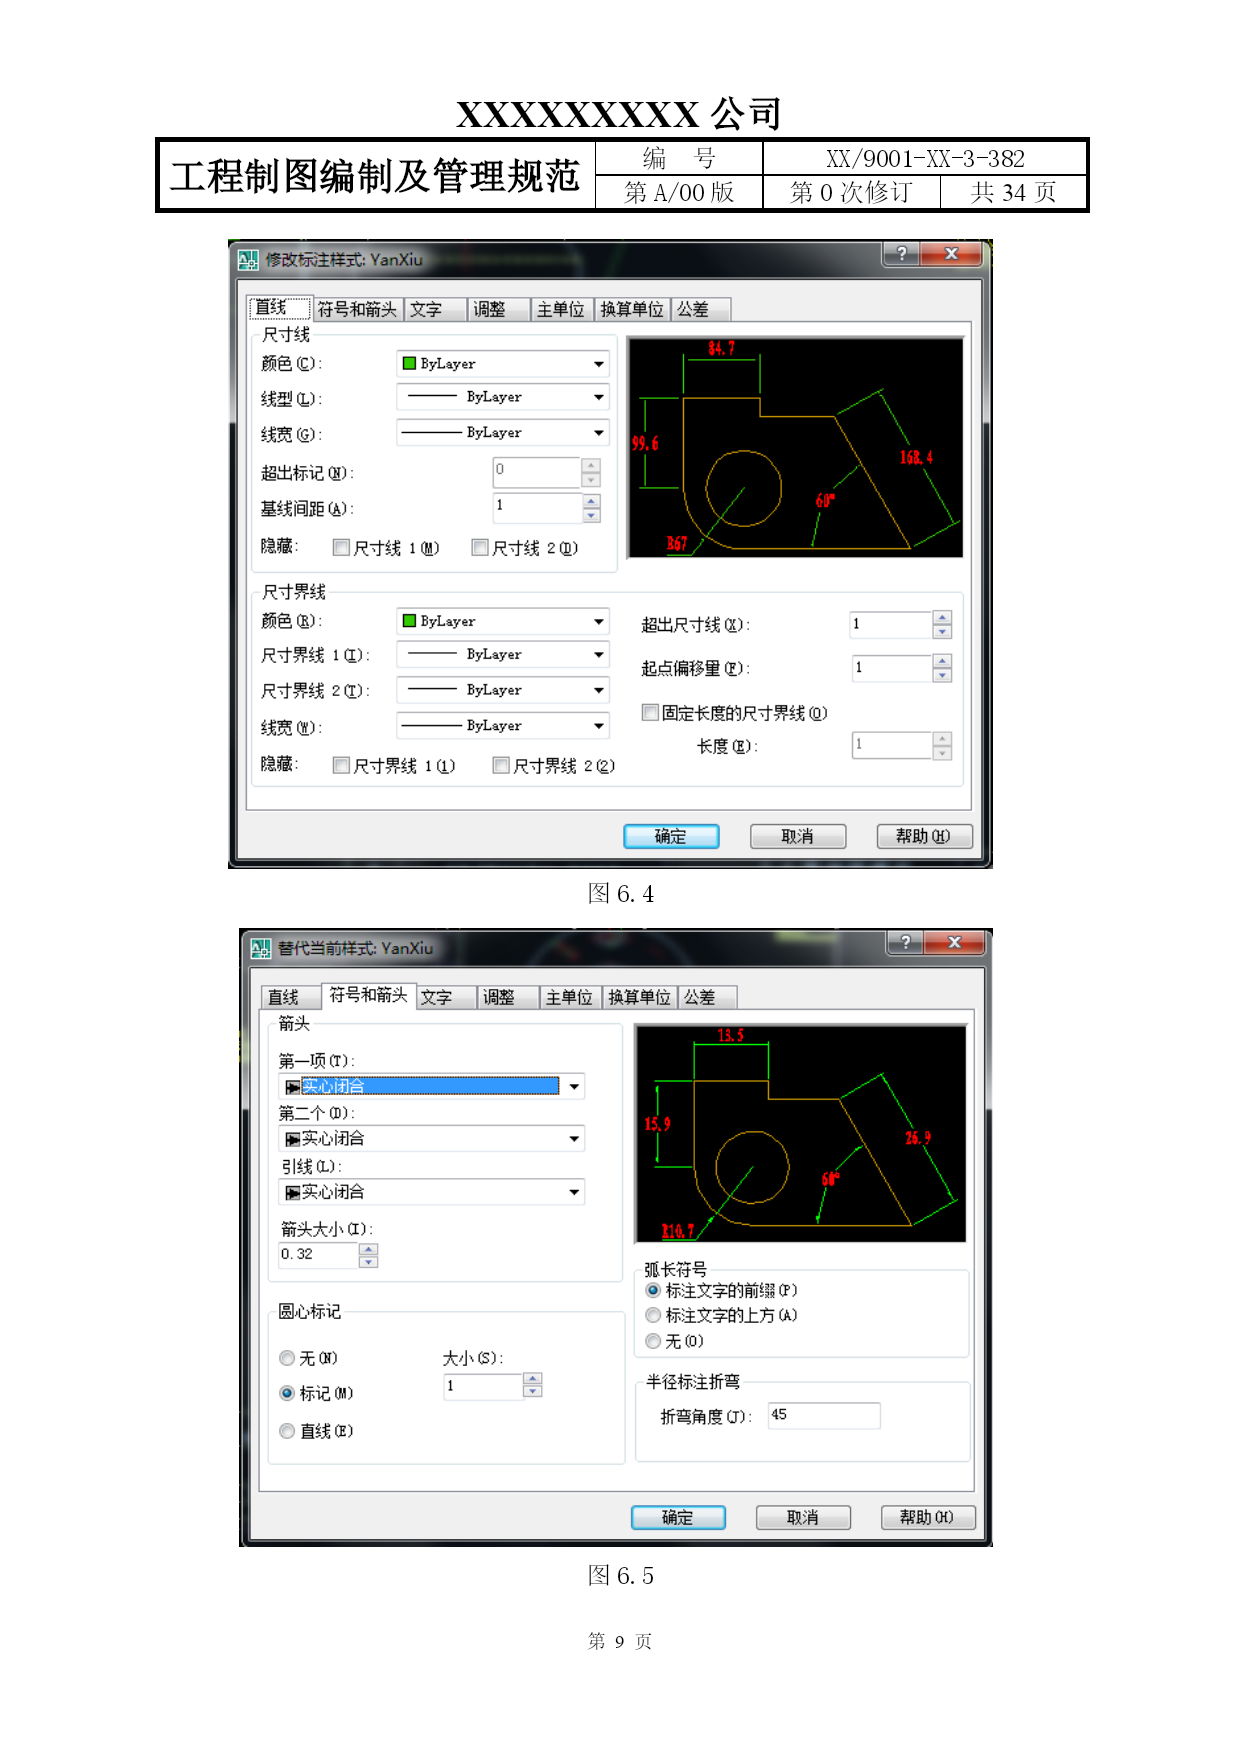Select 主单位 tab in the 修改标注样式 dialog
The width and height of the screenshot is (1241, 1754).
[561, 310]
